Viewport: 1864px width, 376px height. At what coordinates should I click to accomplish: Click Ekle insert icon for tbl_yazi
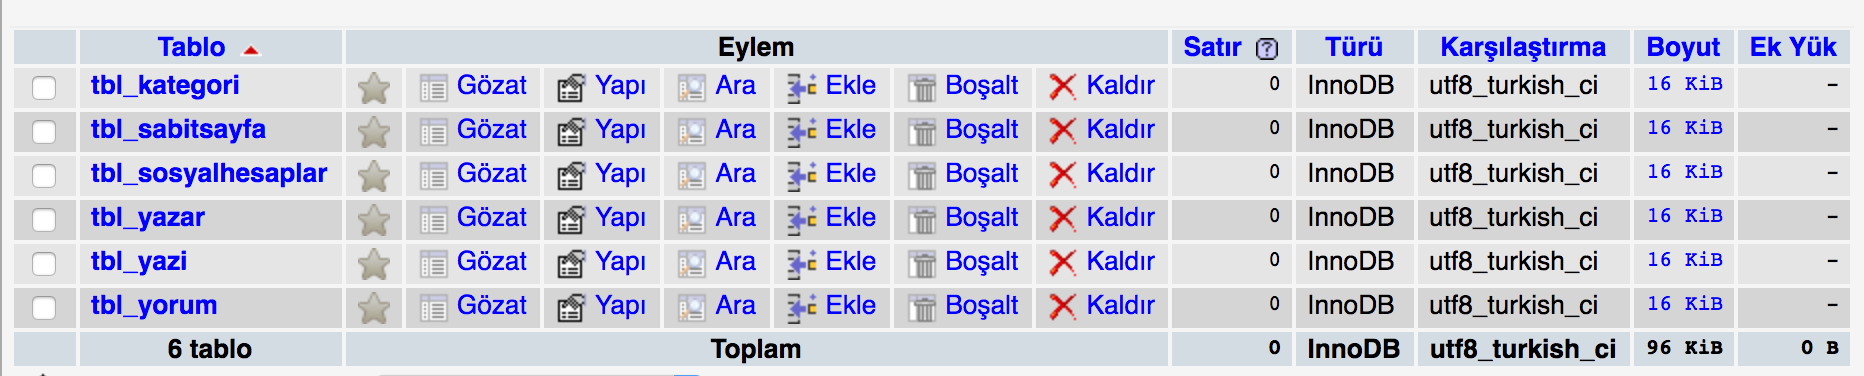[802, 265]
